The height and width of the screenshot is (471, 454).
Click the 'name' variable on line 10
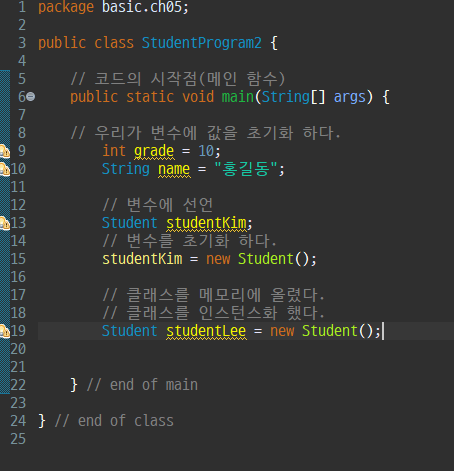174,169
